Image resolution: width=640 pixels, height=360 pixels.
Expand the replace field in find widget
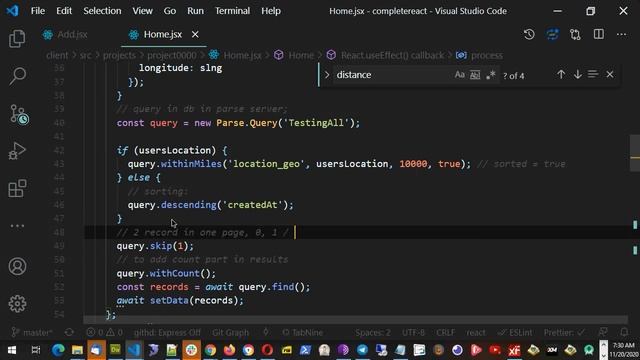pyautogui.click(x=327, y=75)
